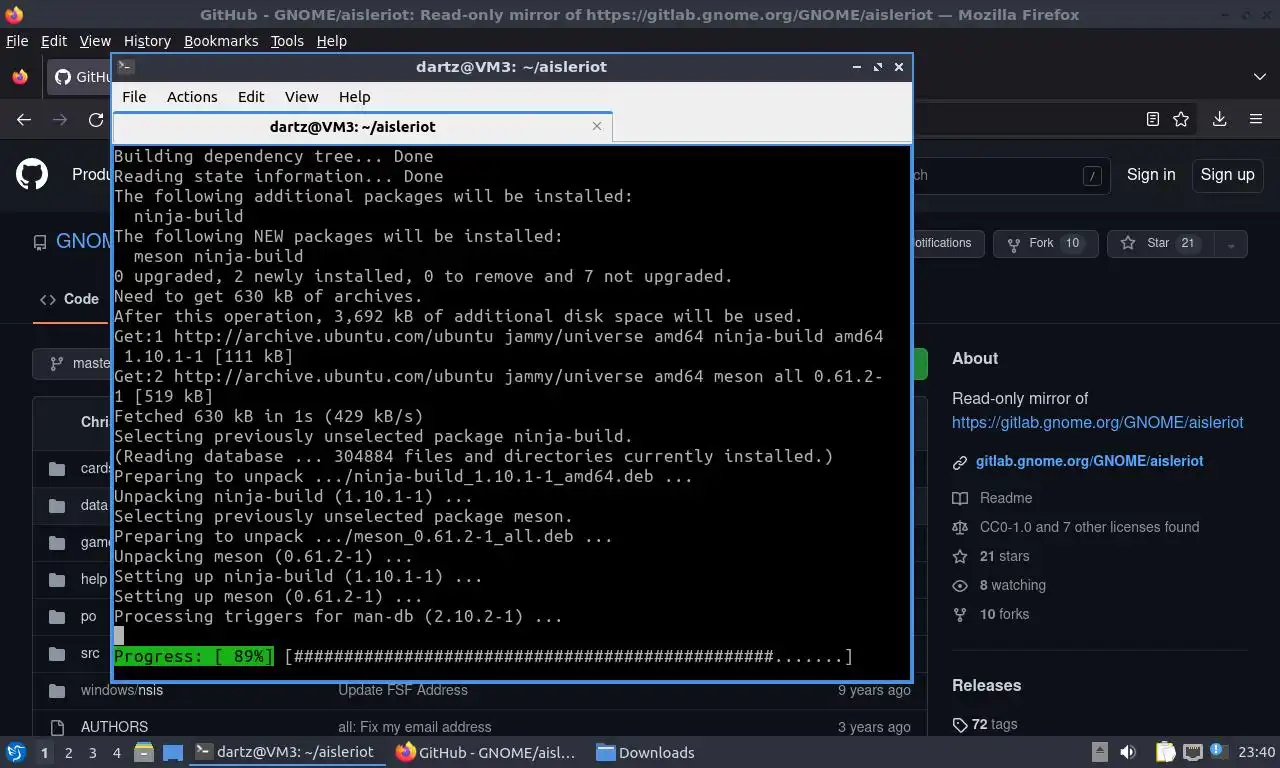Open the Firefox hamburger application menu
Viewport: 1280px width, 768px height.
(1256, 119)
